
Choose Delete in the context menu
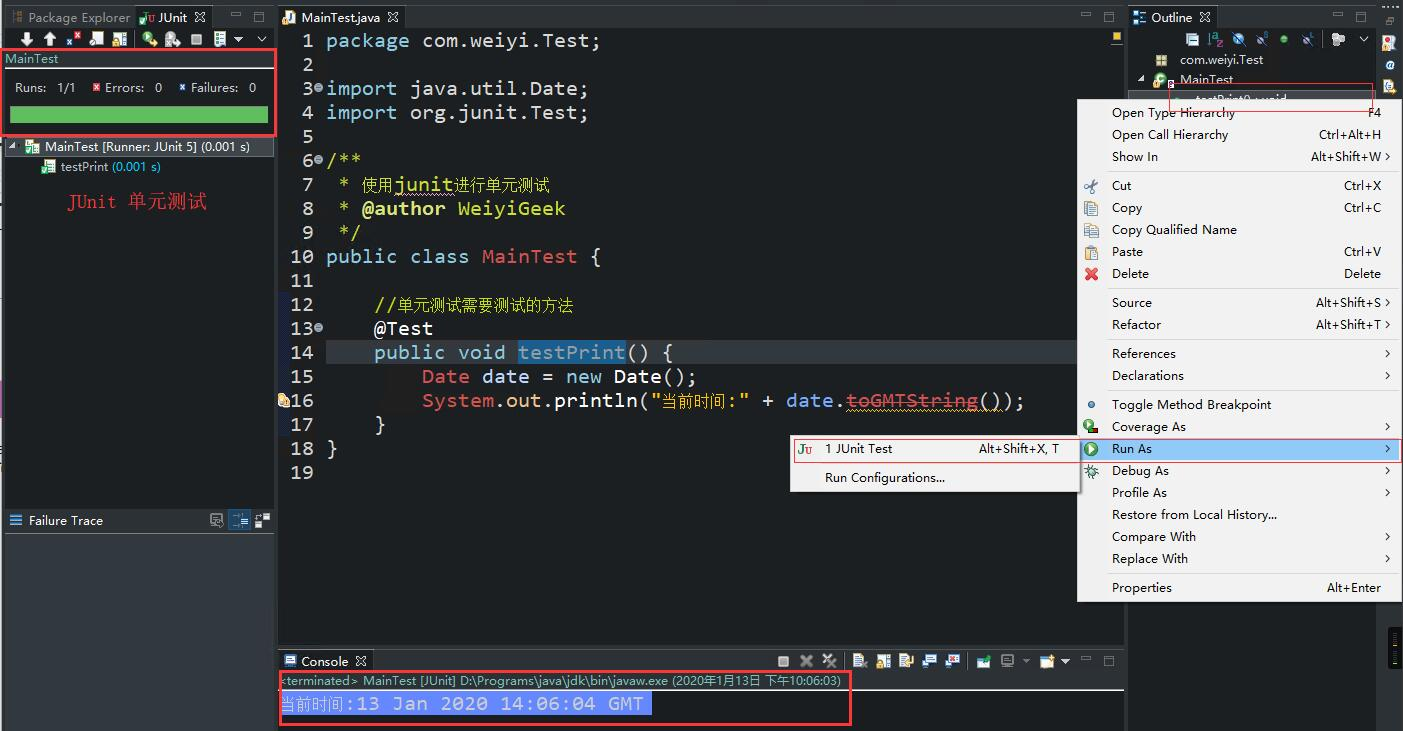tap(1238, 274)
